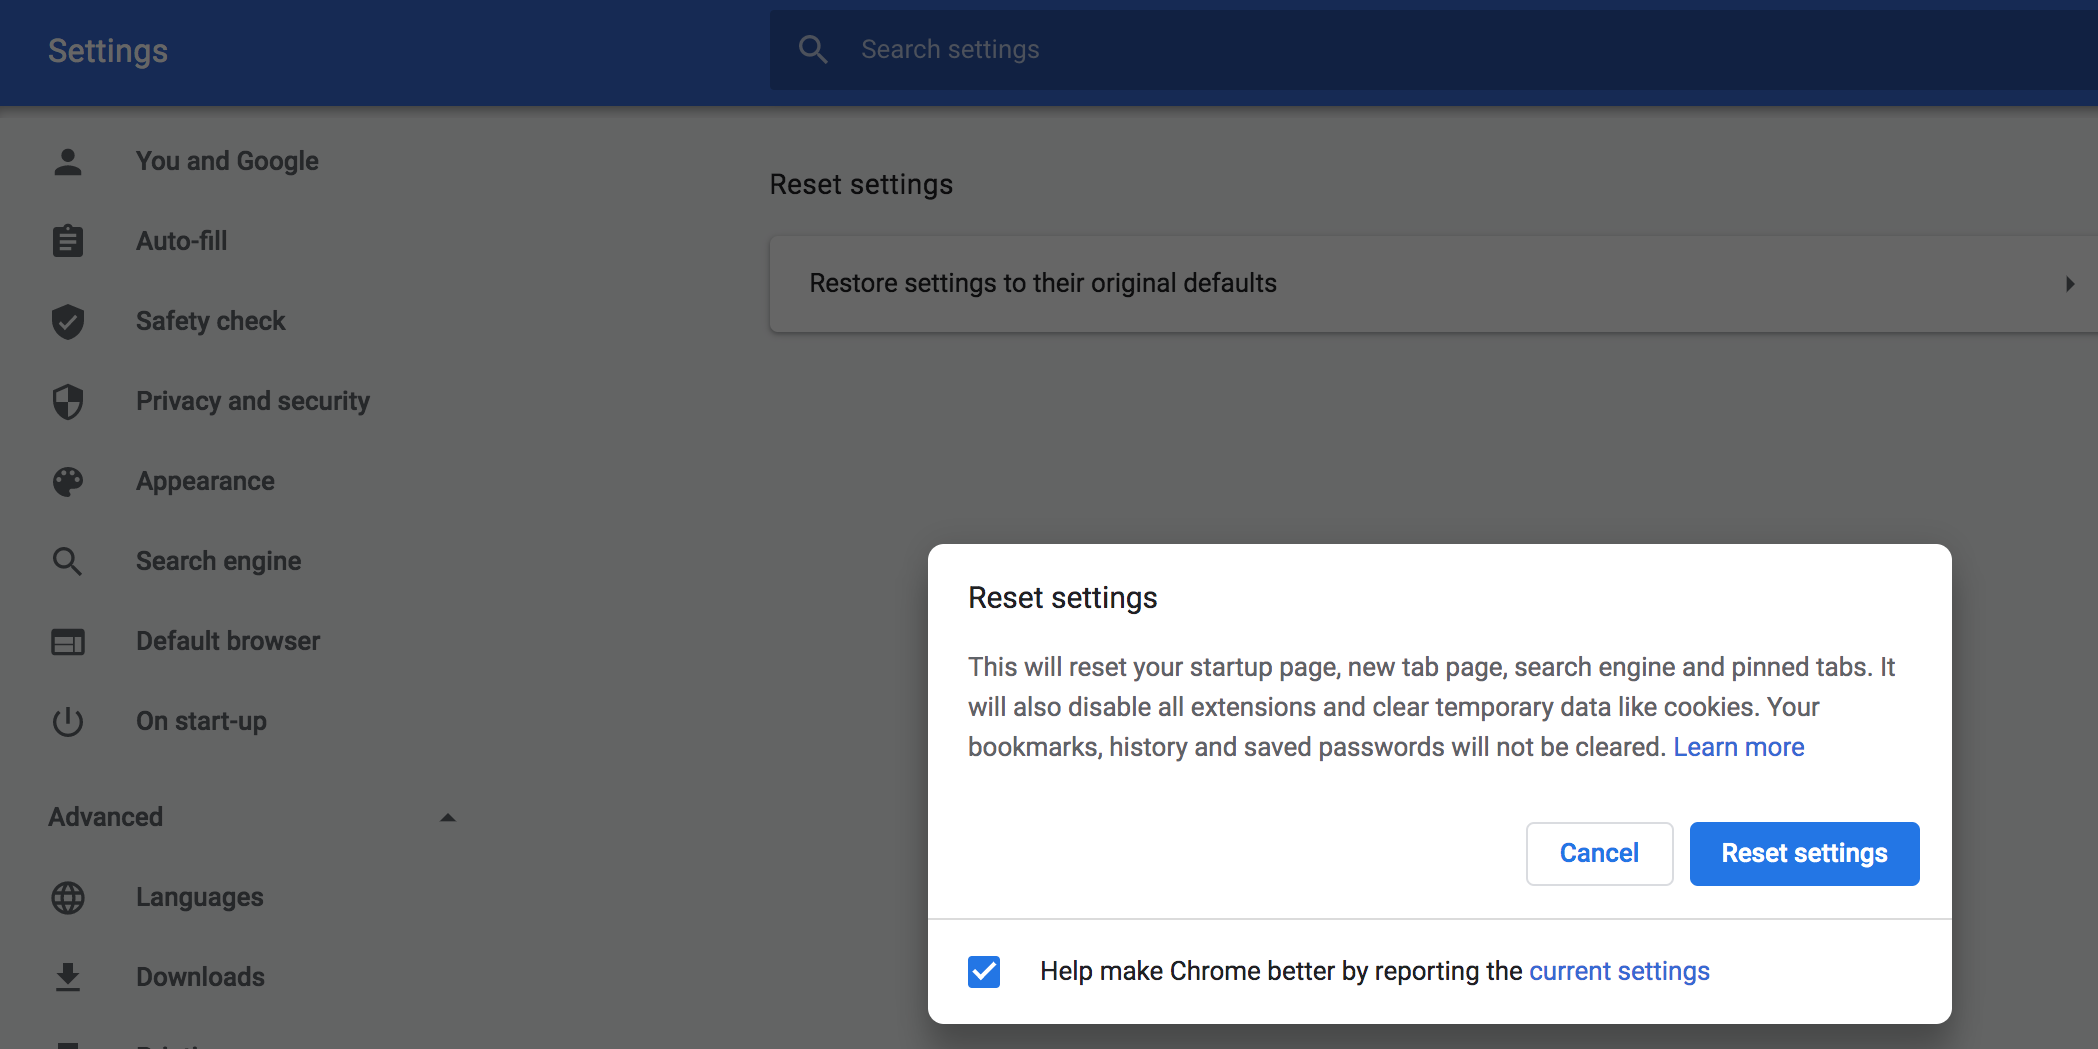The image size is (2098, 1049).
Task: Click the Languages globe icon
Action: tap(67, 897)
